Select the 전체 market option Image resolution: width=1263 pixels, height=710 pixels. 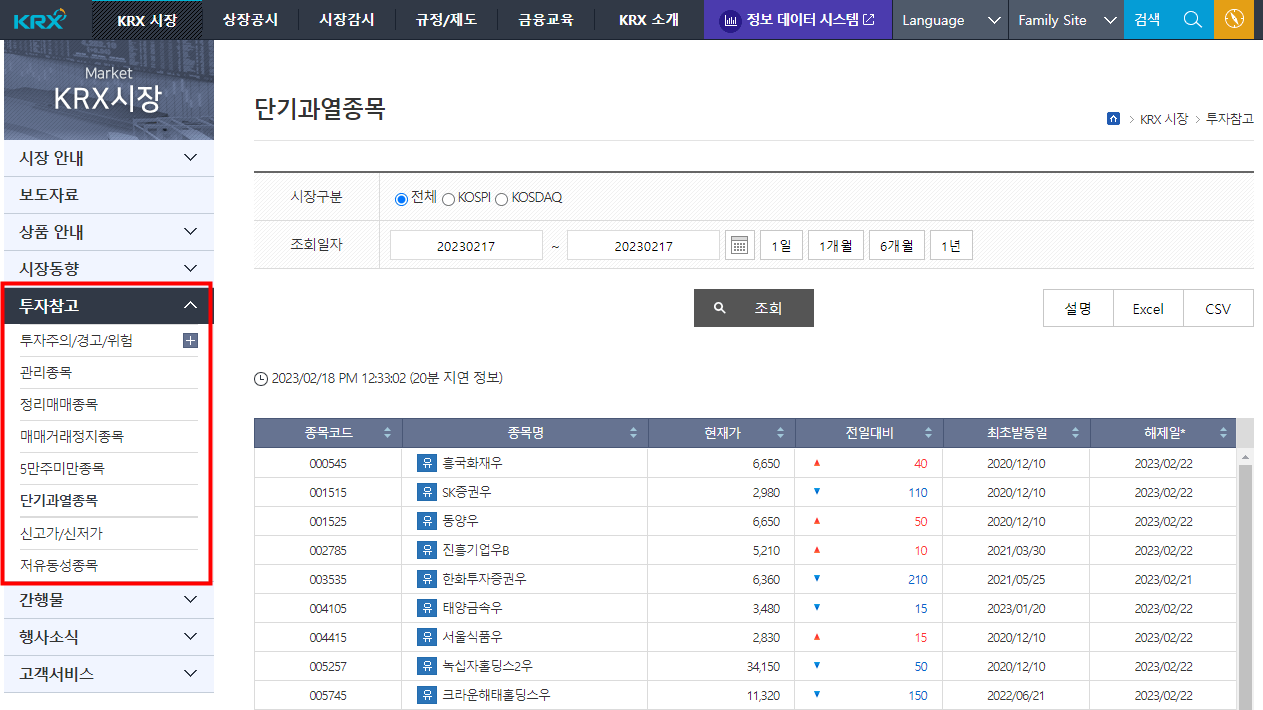coord(400,197)
